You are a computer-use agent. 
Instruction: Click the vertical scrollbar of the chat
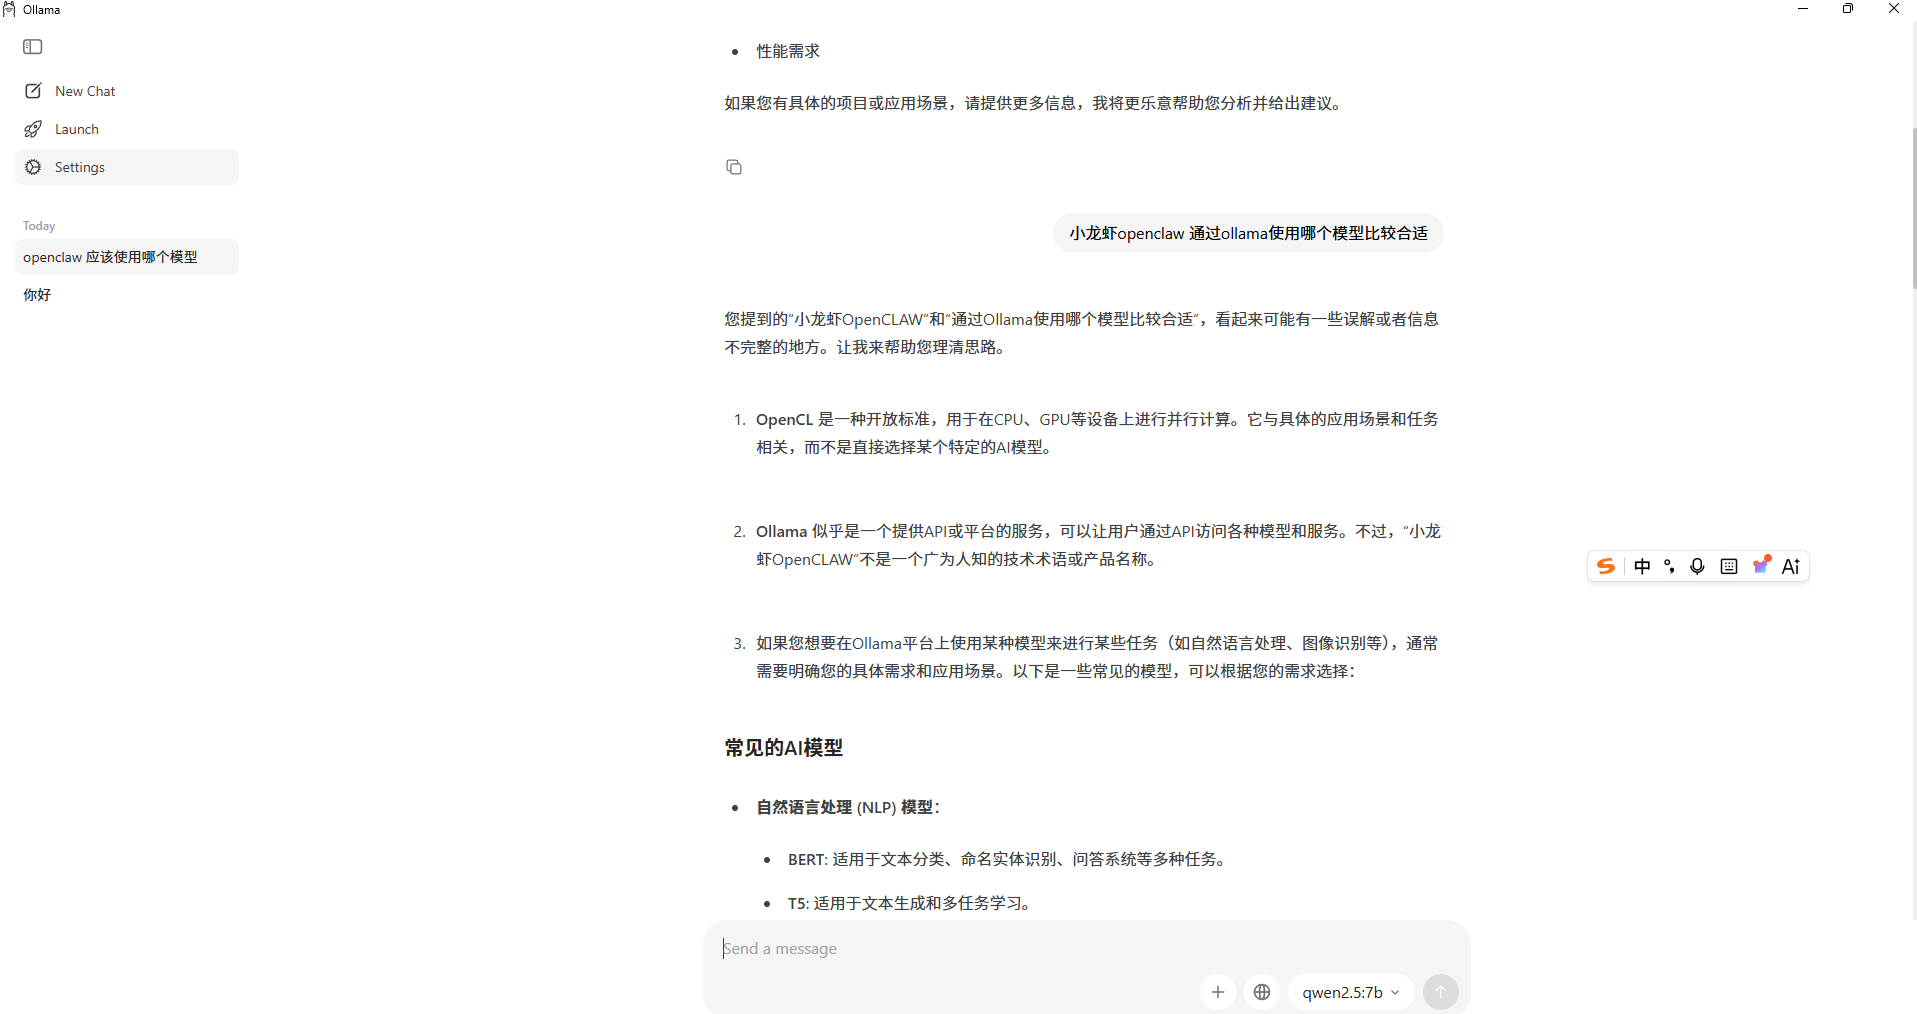[1914, 208]
